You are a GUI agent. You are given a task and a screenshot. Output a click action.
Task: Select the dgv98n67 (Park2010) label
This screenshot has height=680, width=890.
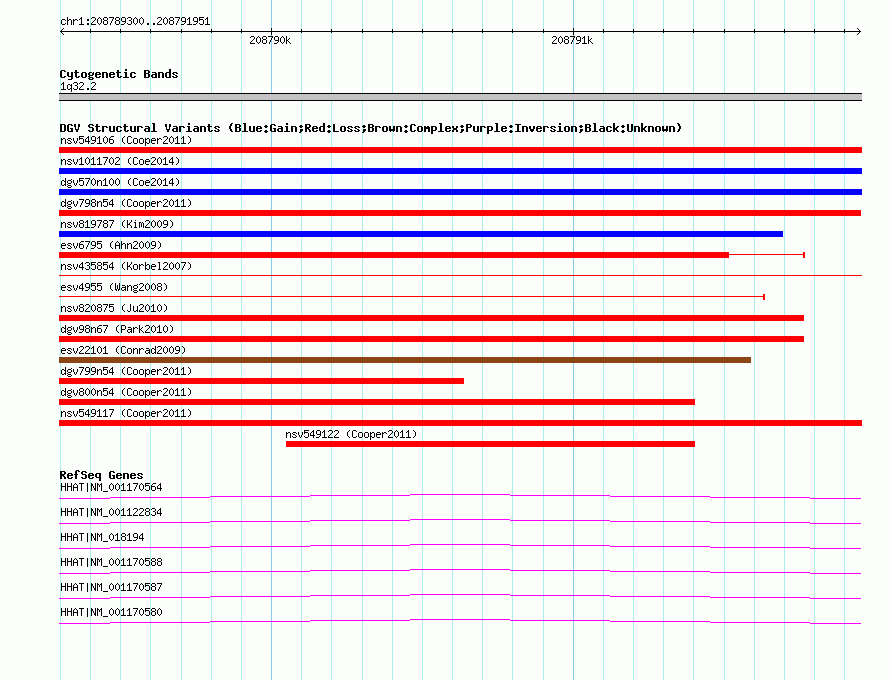tap(117, 329)
